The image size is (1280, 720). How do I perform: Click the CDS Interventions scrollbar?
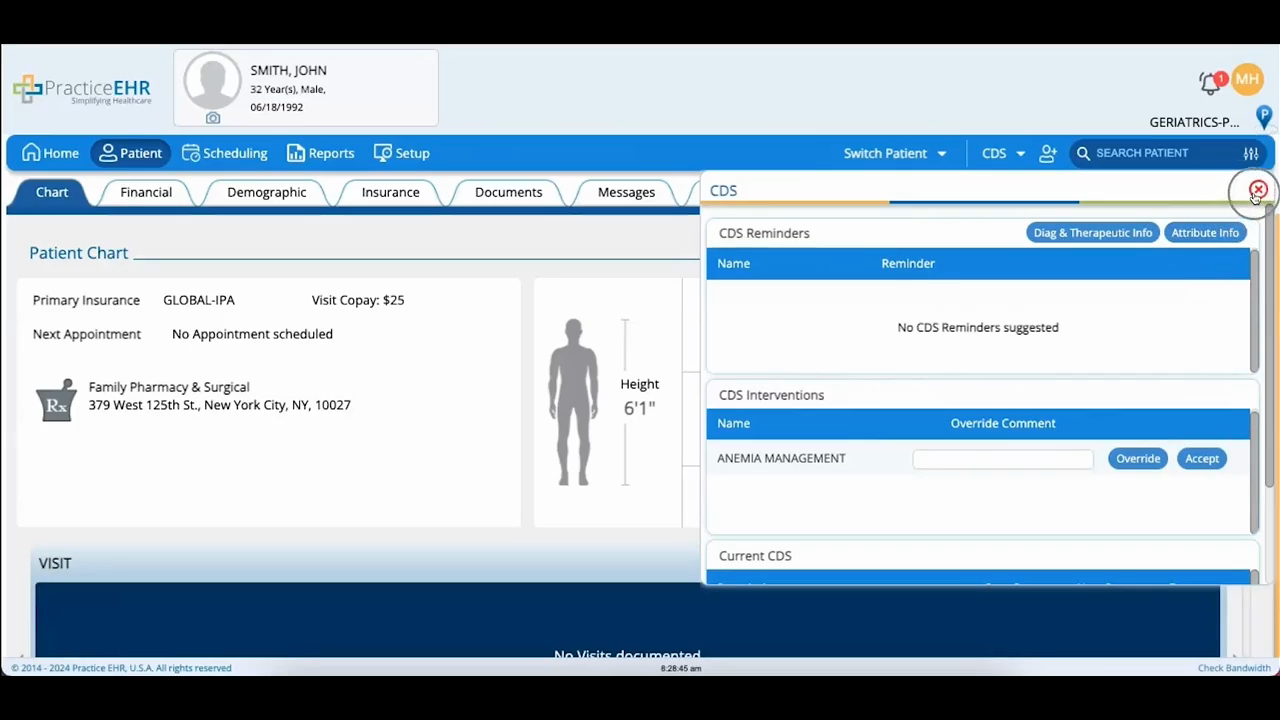1254,471
